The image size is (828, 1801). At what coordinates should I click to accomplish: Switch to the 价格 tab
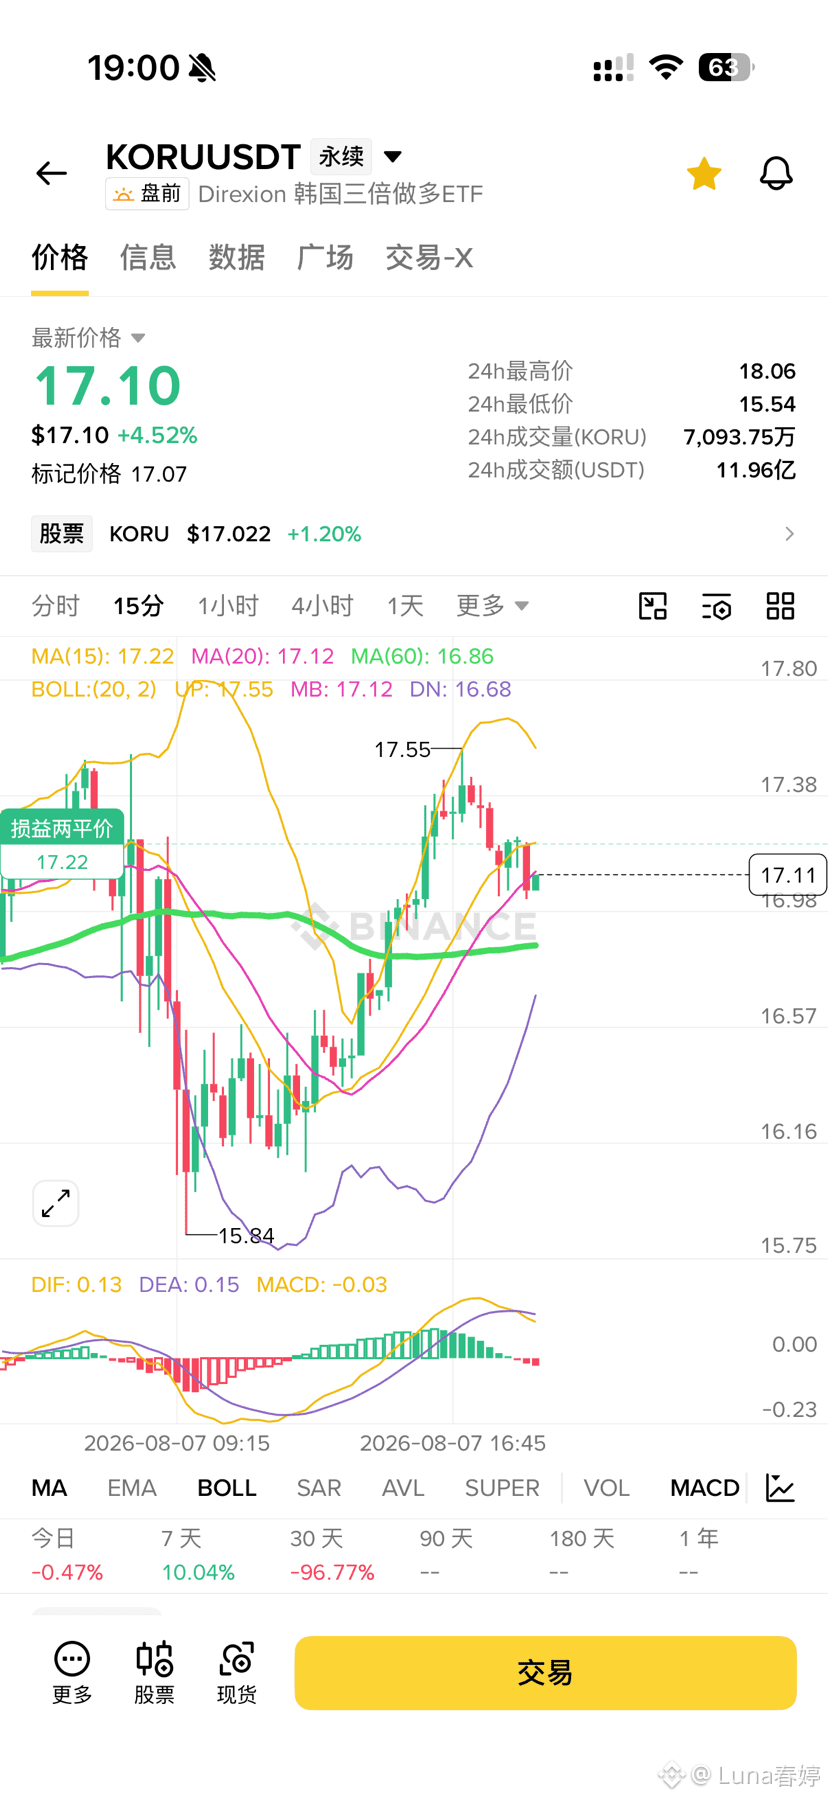click(x=60, y=258)
